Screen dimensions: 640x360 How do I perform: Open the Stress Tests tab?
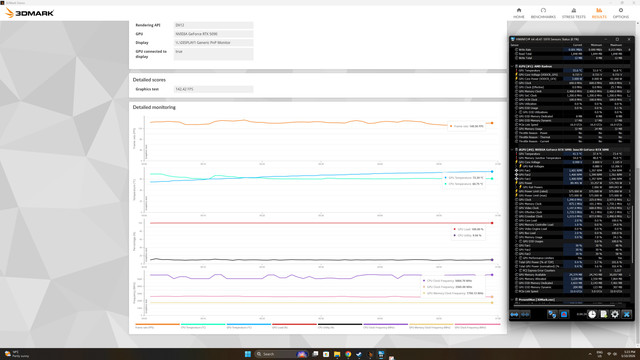pyautogui.click(x=573, y=13)
